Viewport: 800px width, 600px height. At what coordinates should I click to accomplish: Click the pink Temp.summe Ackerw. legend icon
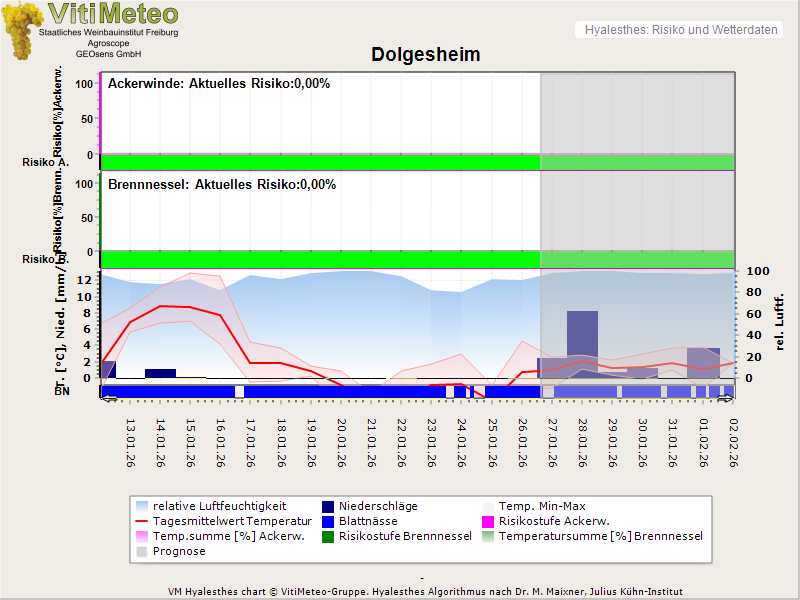tap(142, 536)
